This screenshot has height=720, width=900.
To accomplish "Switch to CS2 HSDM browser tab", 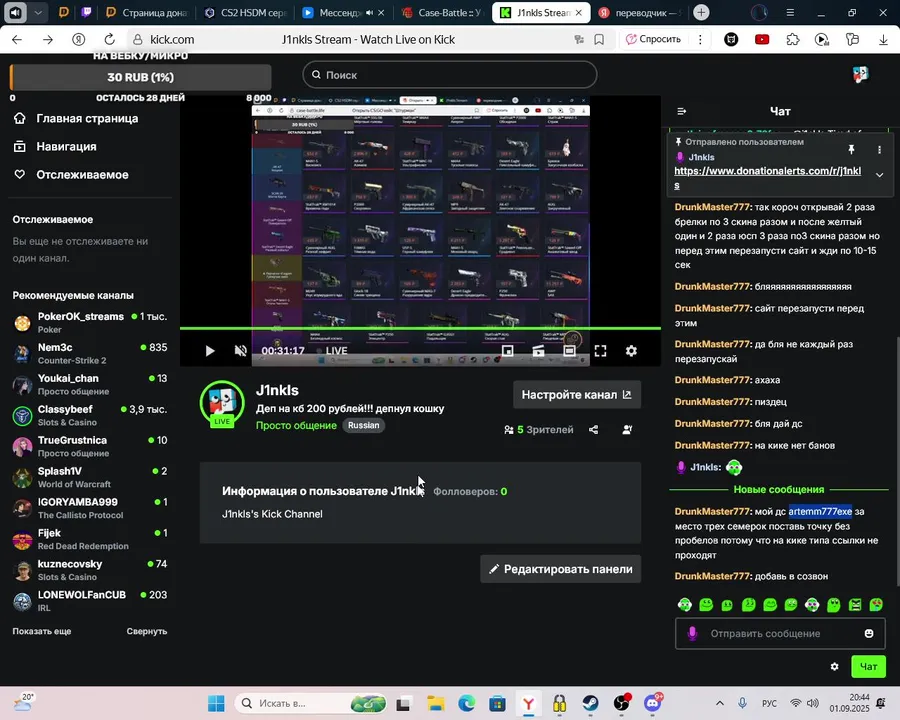I will coord(246,13).
